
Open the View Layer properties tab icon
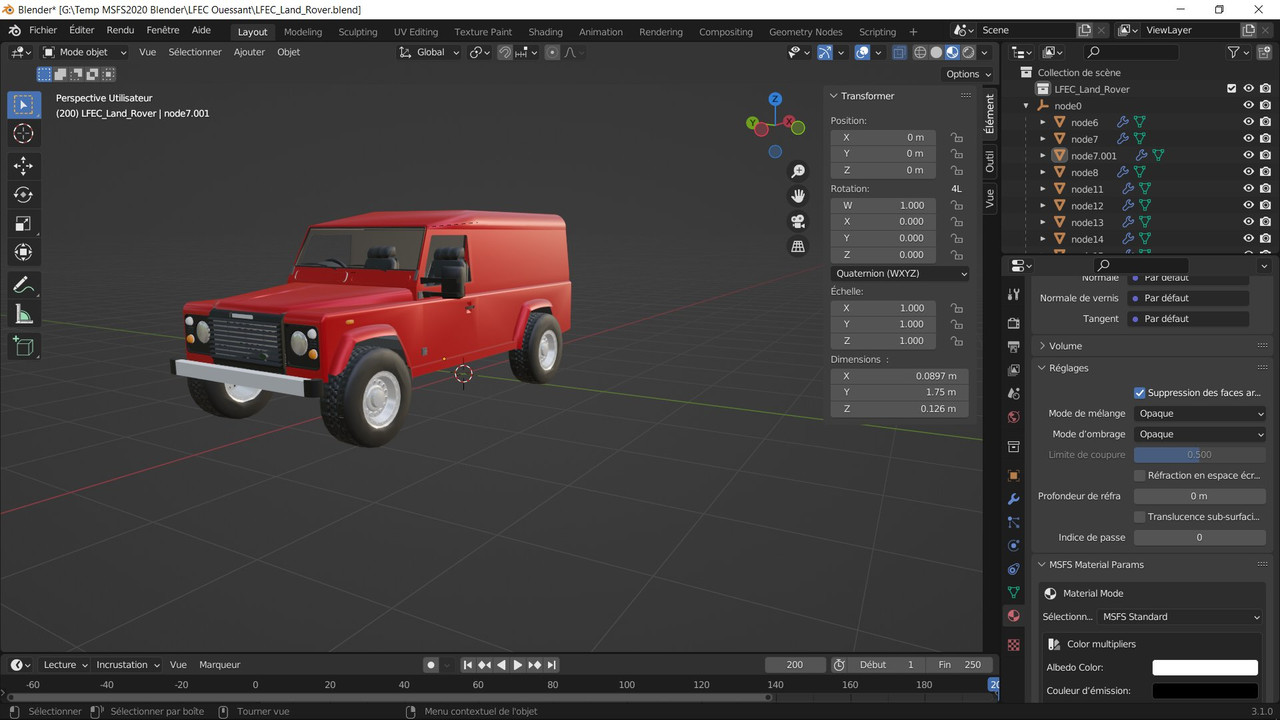tap(1014, 370)
